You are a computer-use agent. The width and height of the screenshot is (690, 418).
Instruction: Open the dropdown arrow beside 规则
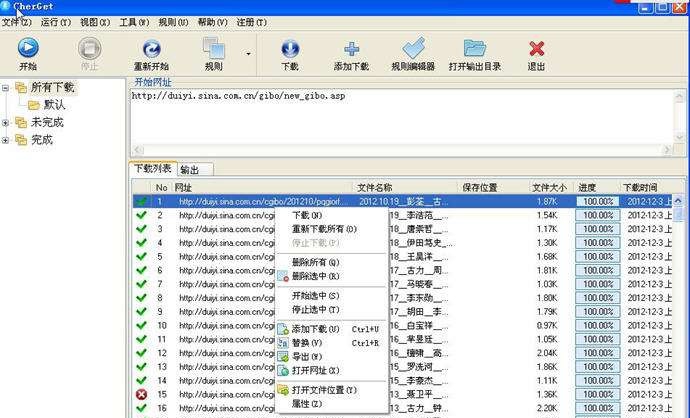tap(248, 54)
